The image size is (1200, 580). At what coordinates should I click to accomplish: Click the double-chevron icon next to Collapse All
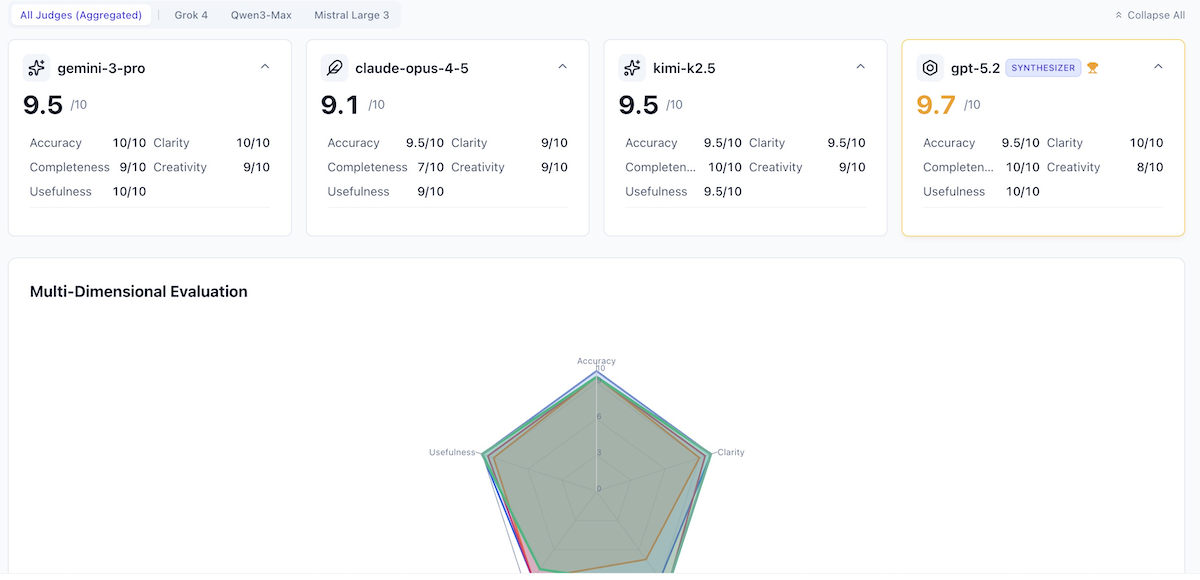click(x=1118, y=16)
